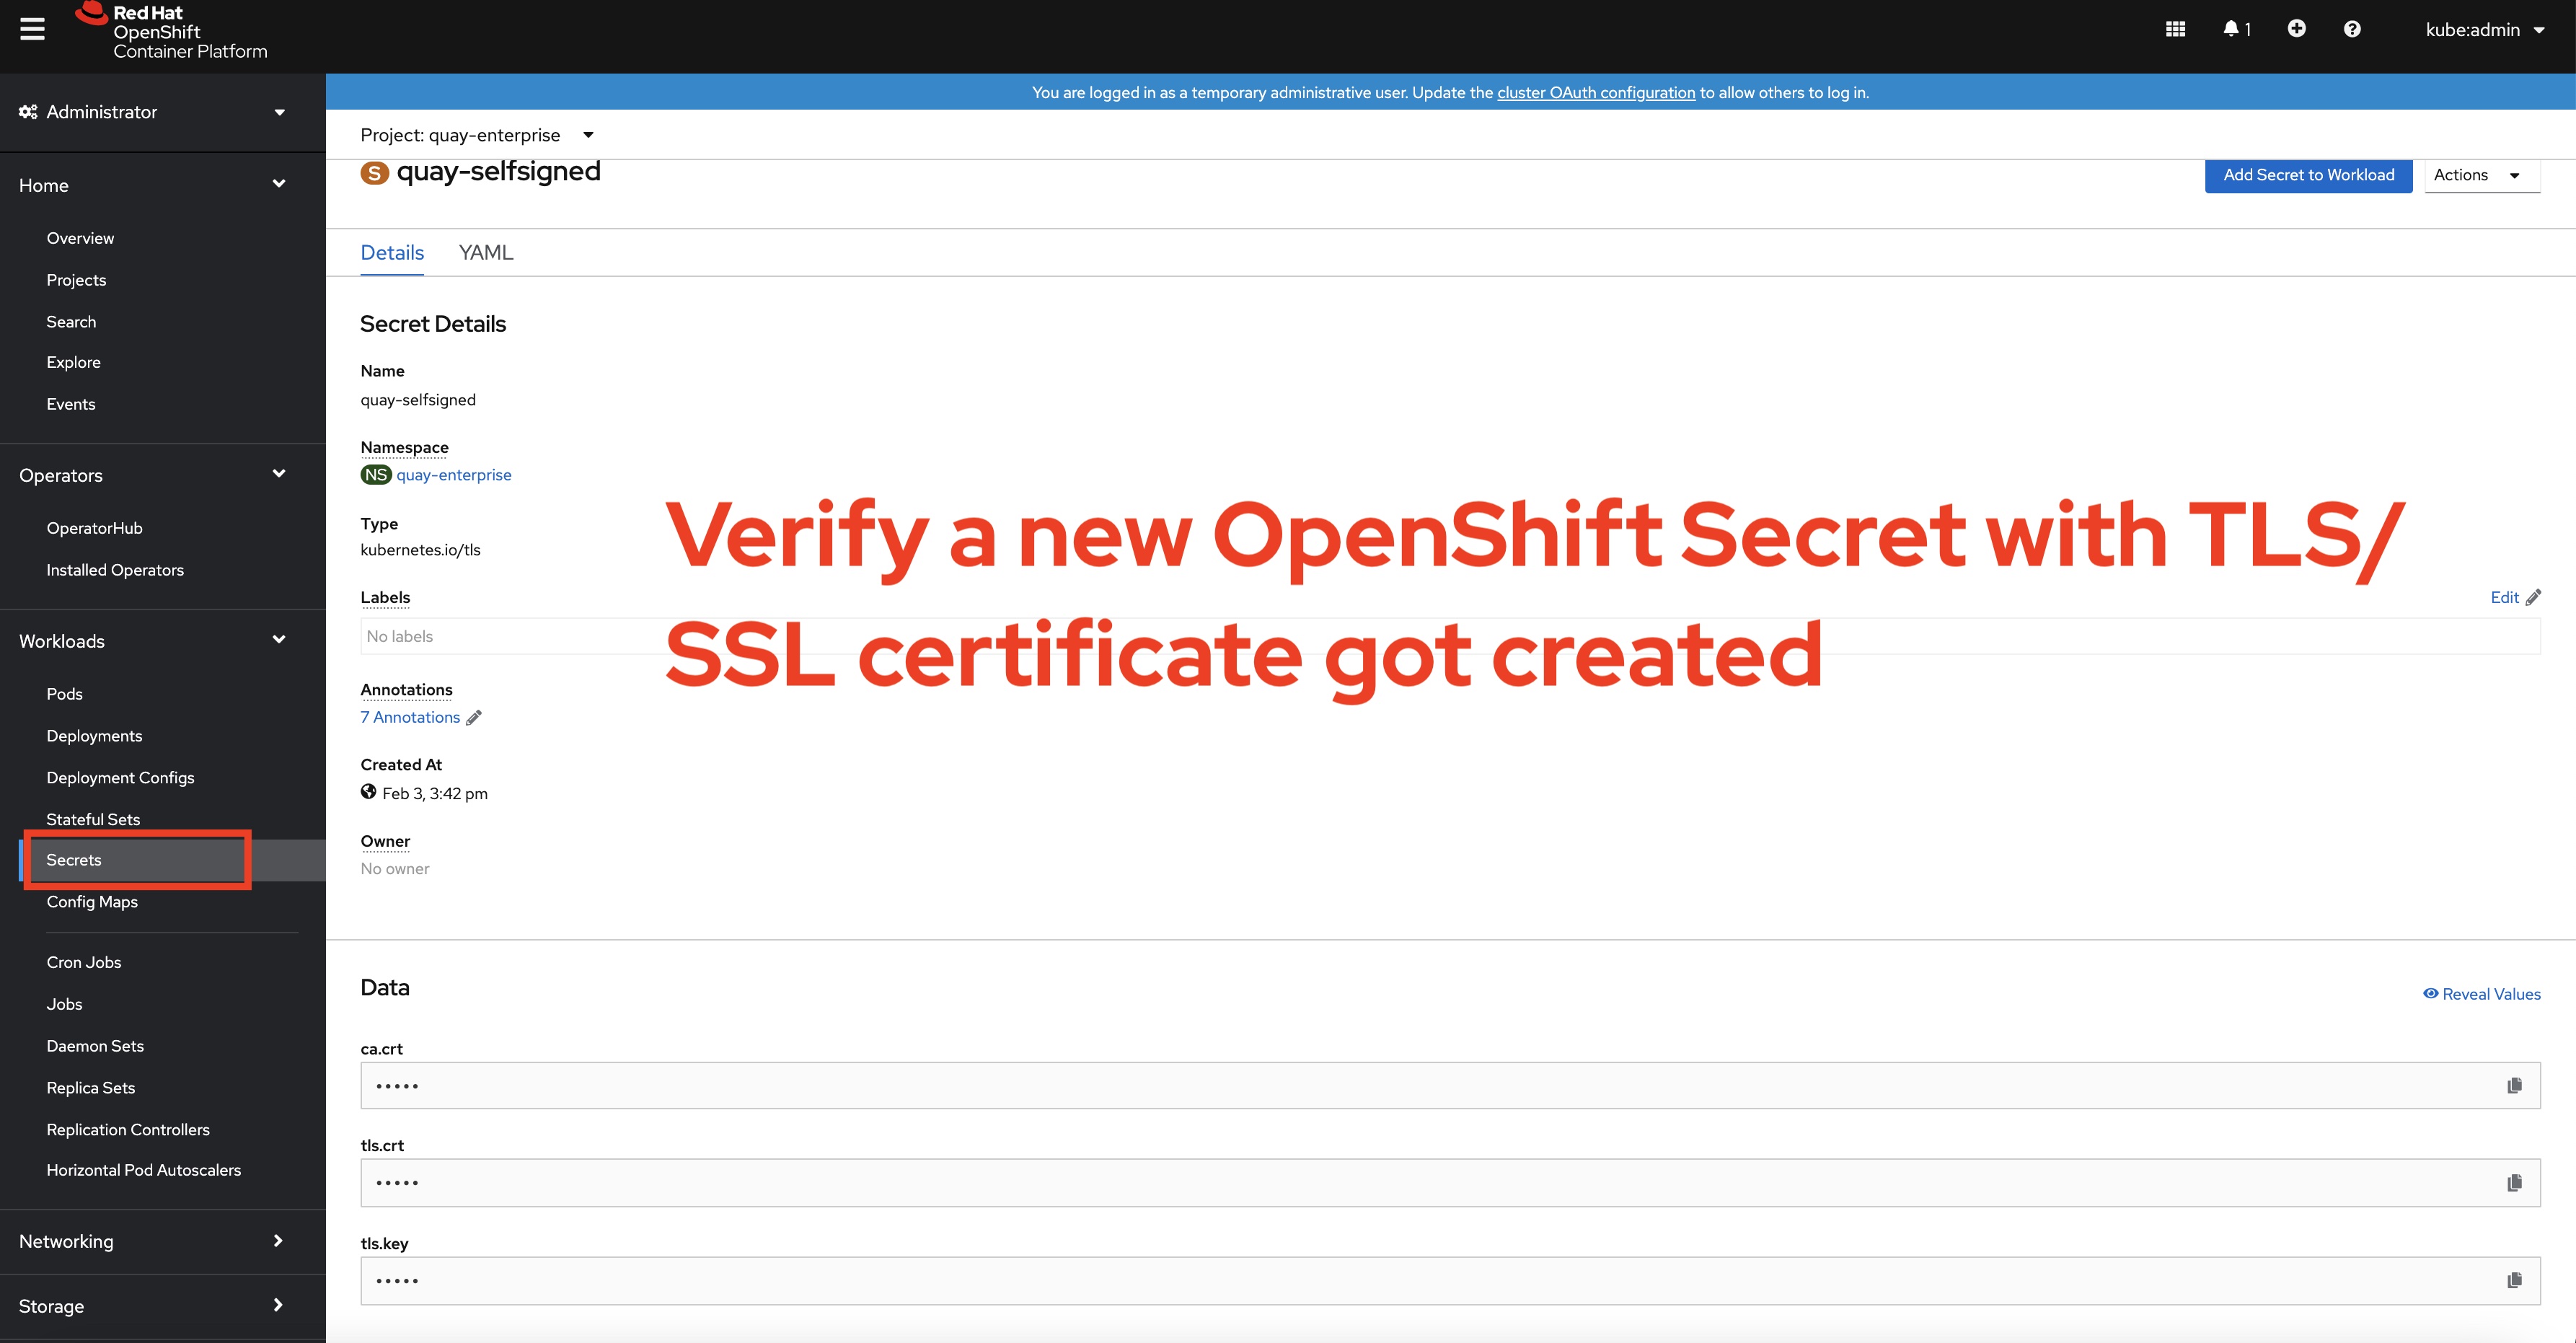Open Cron Jobs in the sidebar
This screenshot has width=2576, height=1343.
tap(83, 962)
